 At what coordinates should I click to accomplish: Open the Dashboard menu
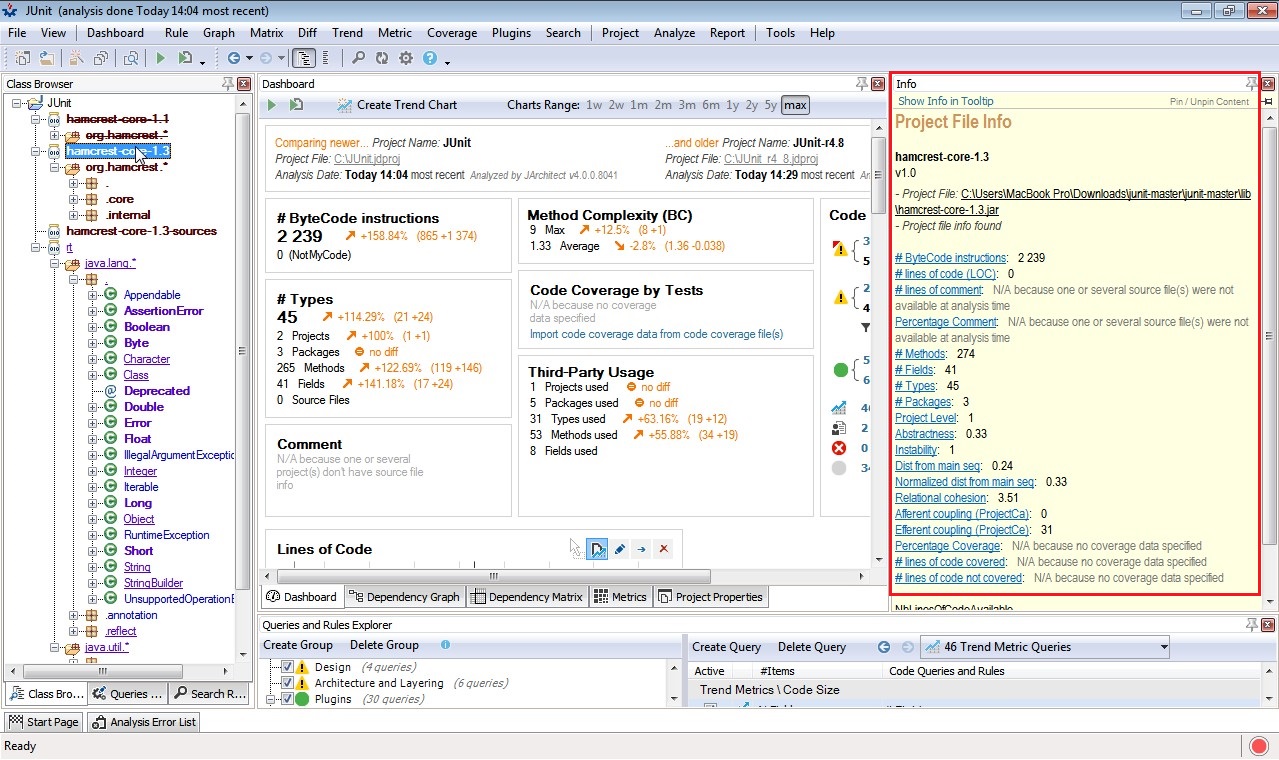tap(115, 33)
